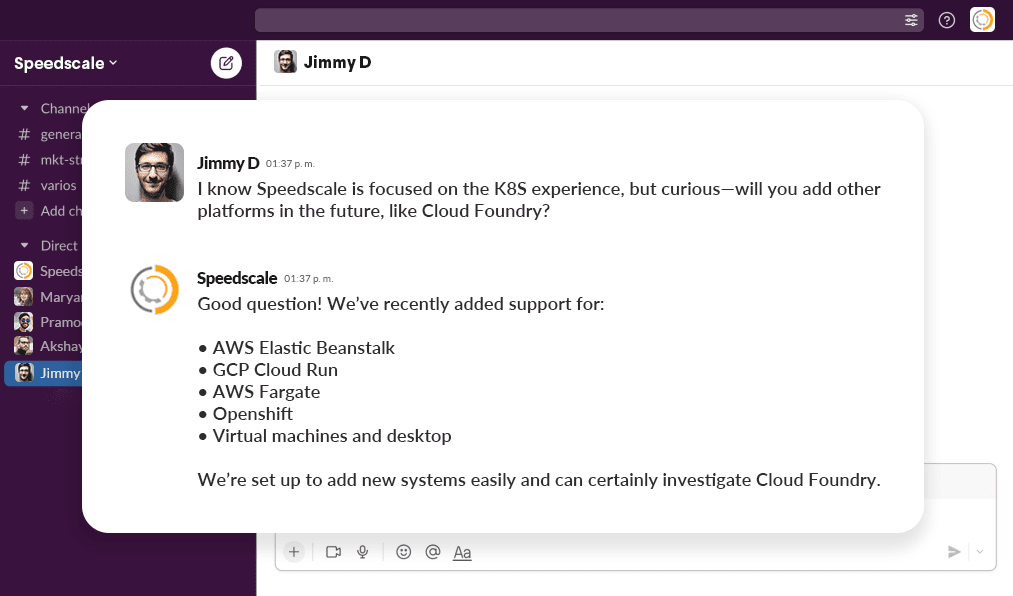Click 'Virtual machines and desktop' text
Viewport: 1013px width, 596px height.
pos(332,436)
